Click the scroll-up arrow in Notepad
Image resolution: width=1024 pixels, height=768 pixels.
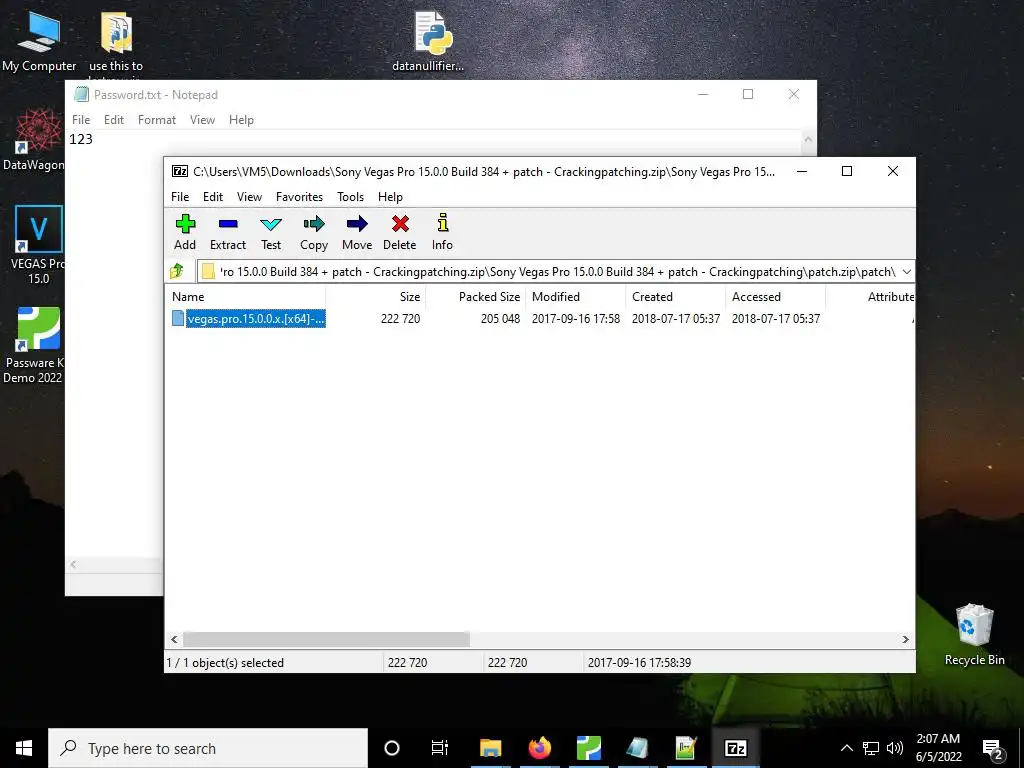click(x=808, y=139)
